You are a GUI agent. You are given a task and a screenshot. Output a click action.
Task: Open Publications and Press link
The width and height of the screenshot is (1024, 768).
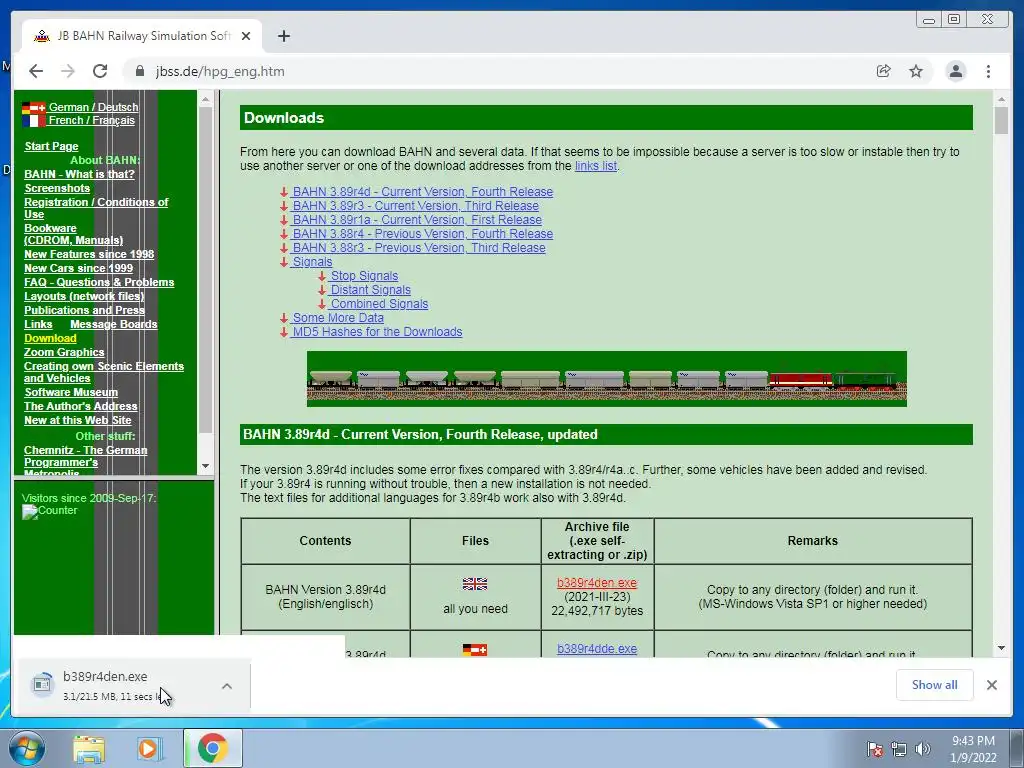point(84,310)
